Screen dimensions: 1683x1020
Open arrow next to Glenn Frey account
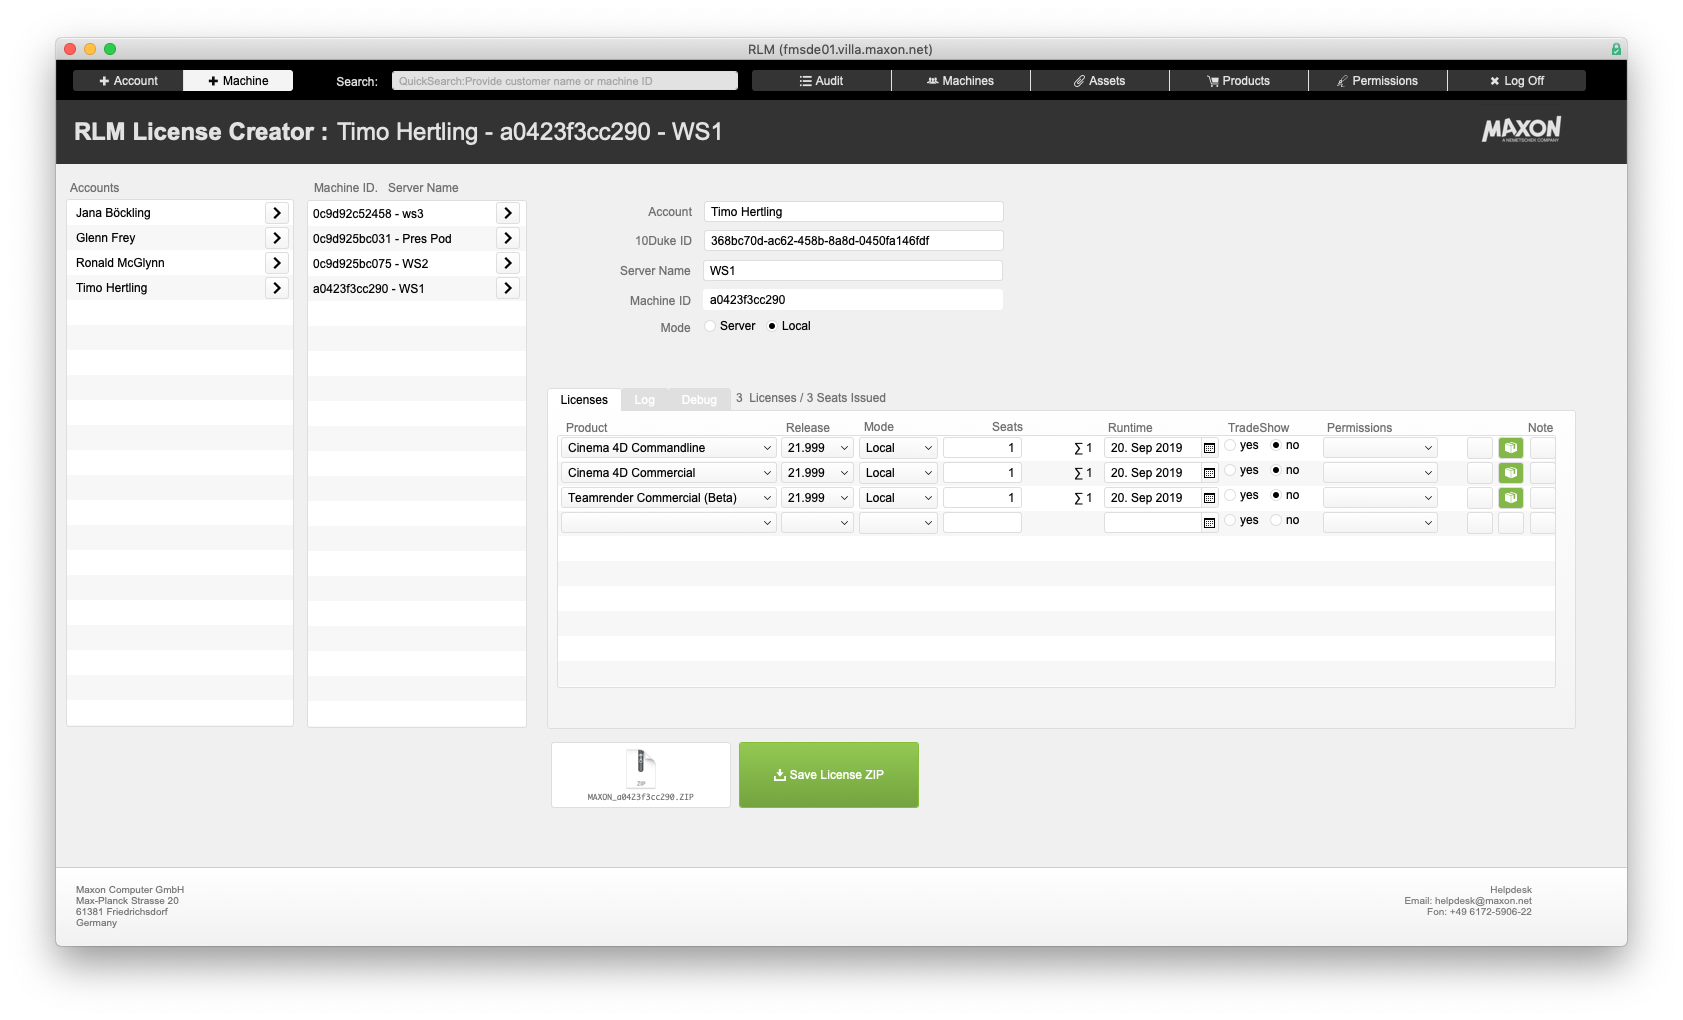pyautogui.click(x=277, y=238)
